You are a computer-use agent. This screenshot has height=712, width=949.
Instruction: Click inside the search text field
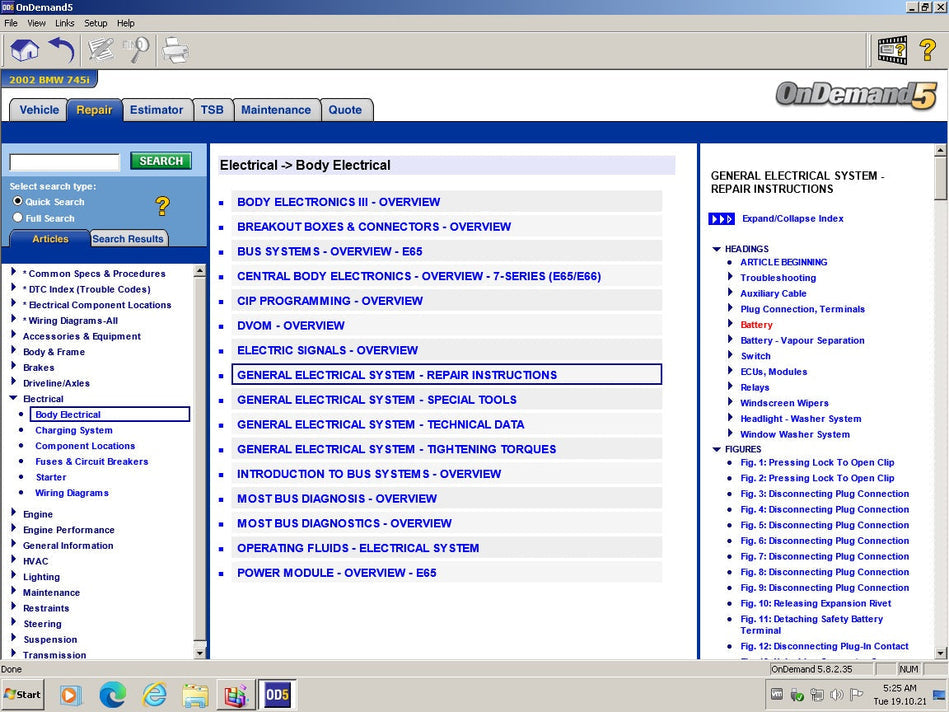65,162
